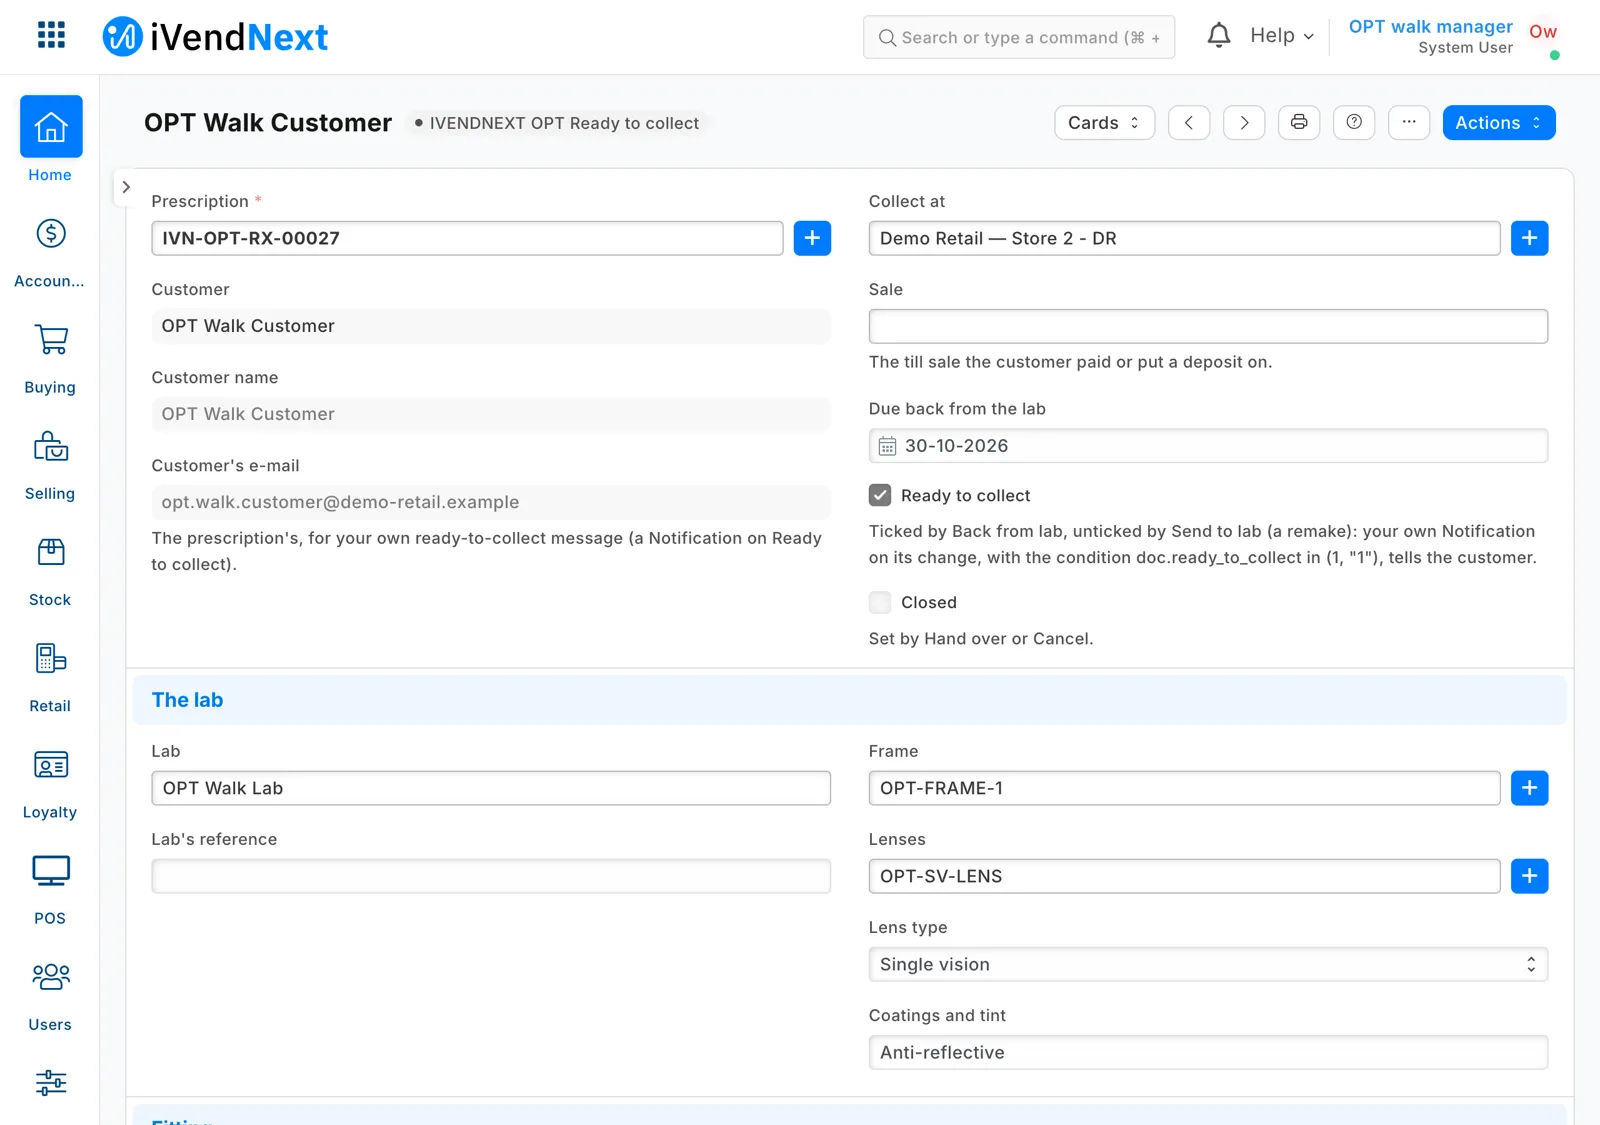The image size is (1600, 1125).
Task: Open the Cards view dropdown
Action: point(1104,122)
